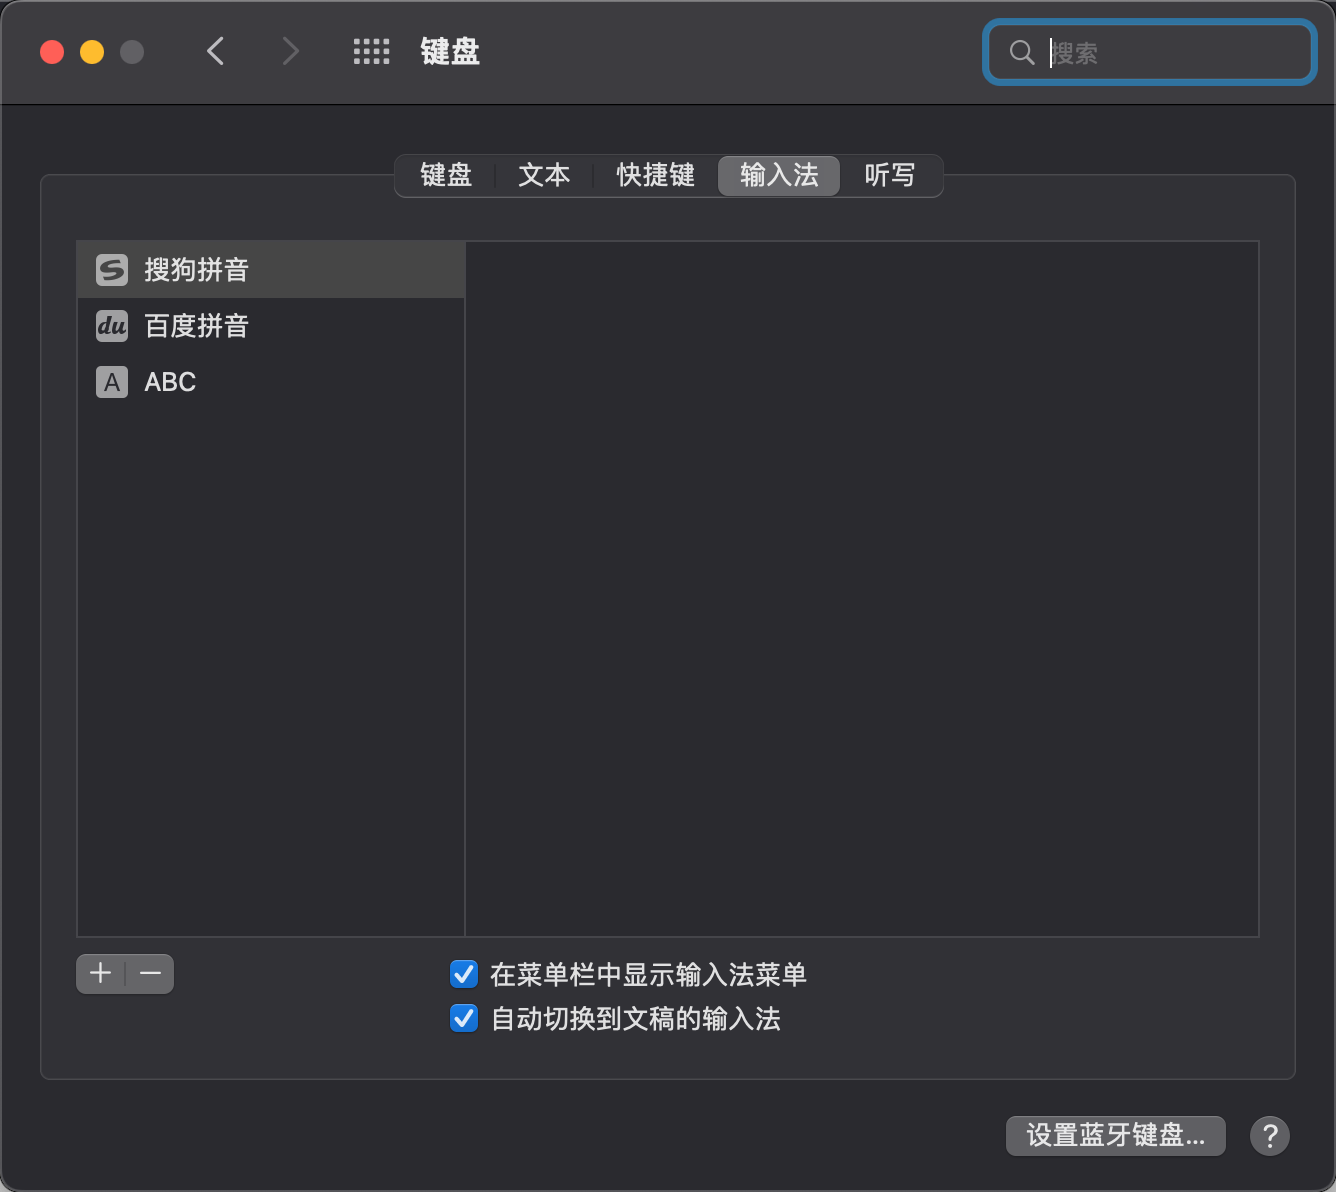The width and height of the screenshot is (1336, 1192).
Task: Toggle 在菜单栏中显示输入法菜单 checkbox
Action: [464, 974]
